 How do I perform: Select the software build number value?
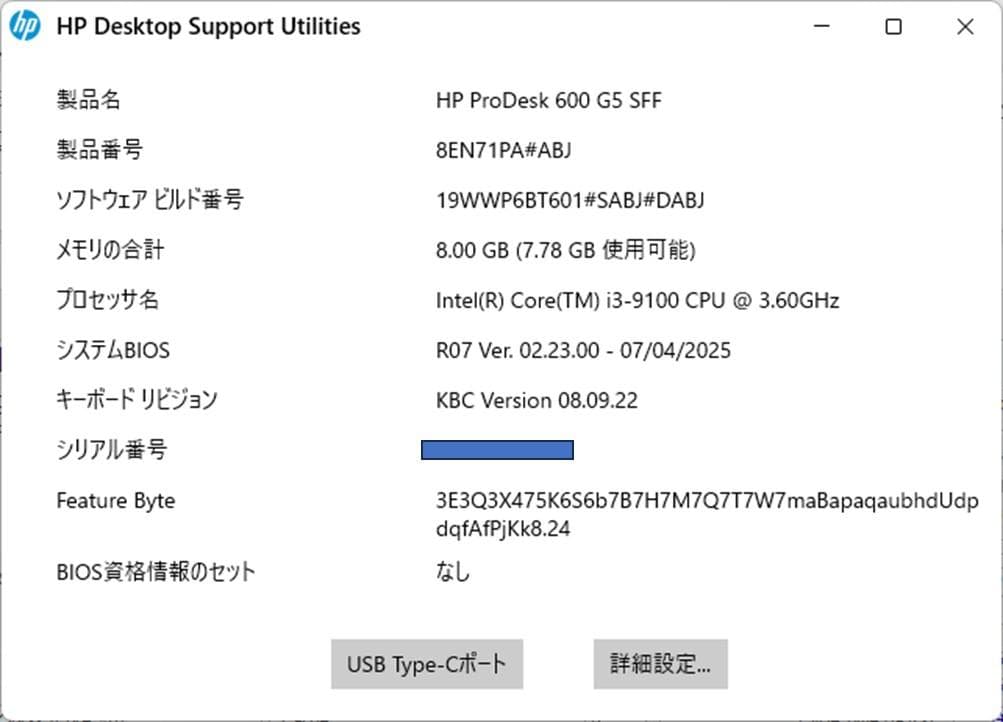(571, 200)
